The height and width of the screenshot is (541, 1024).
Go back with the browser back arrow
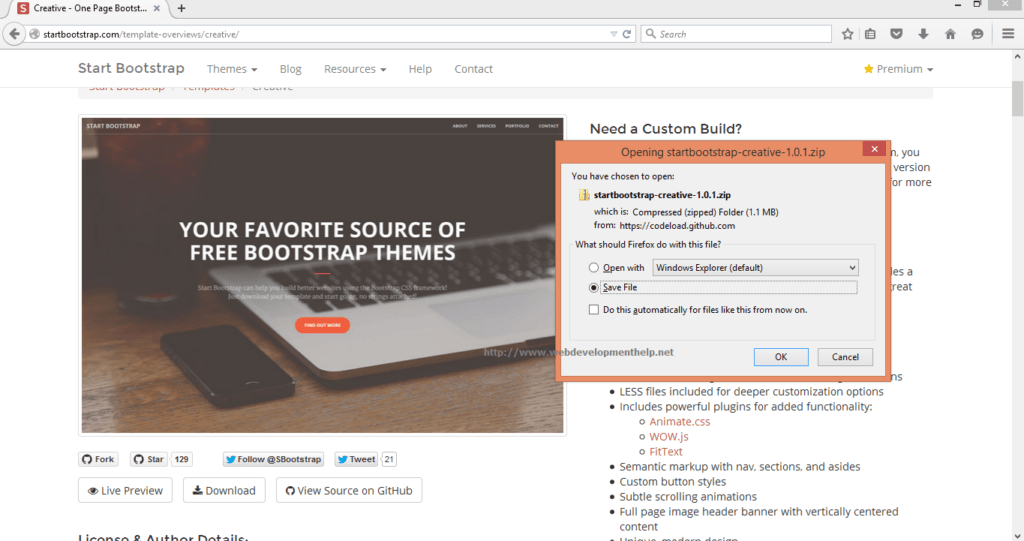click(14, 34)
